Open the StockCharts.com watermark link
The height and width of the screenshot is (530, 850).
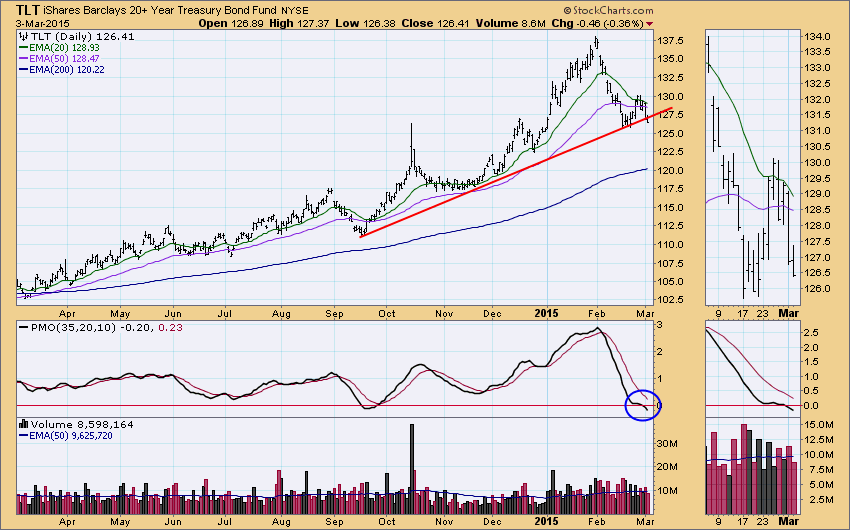608,10
